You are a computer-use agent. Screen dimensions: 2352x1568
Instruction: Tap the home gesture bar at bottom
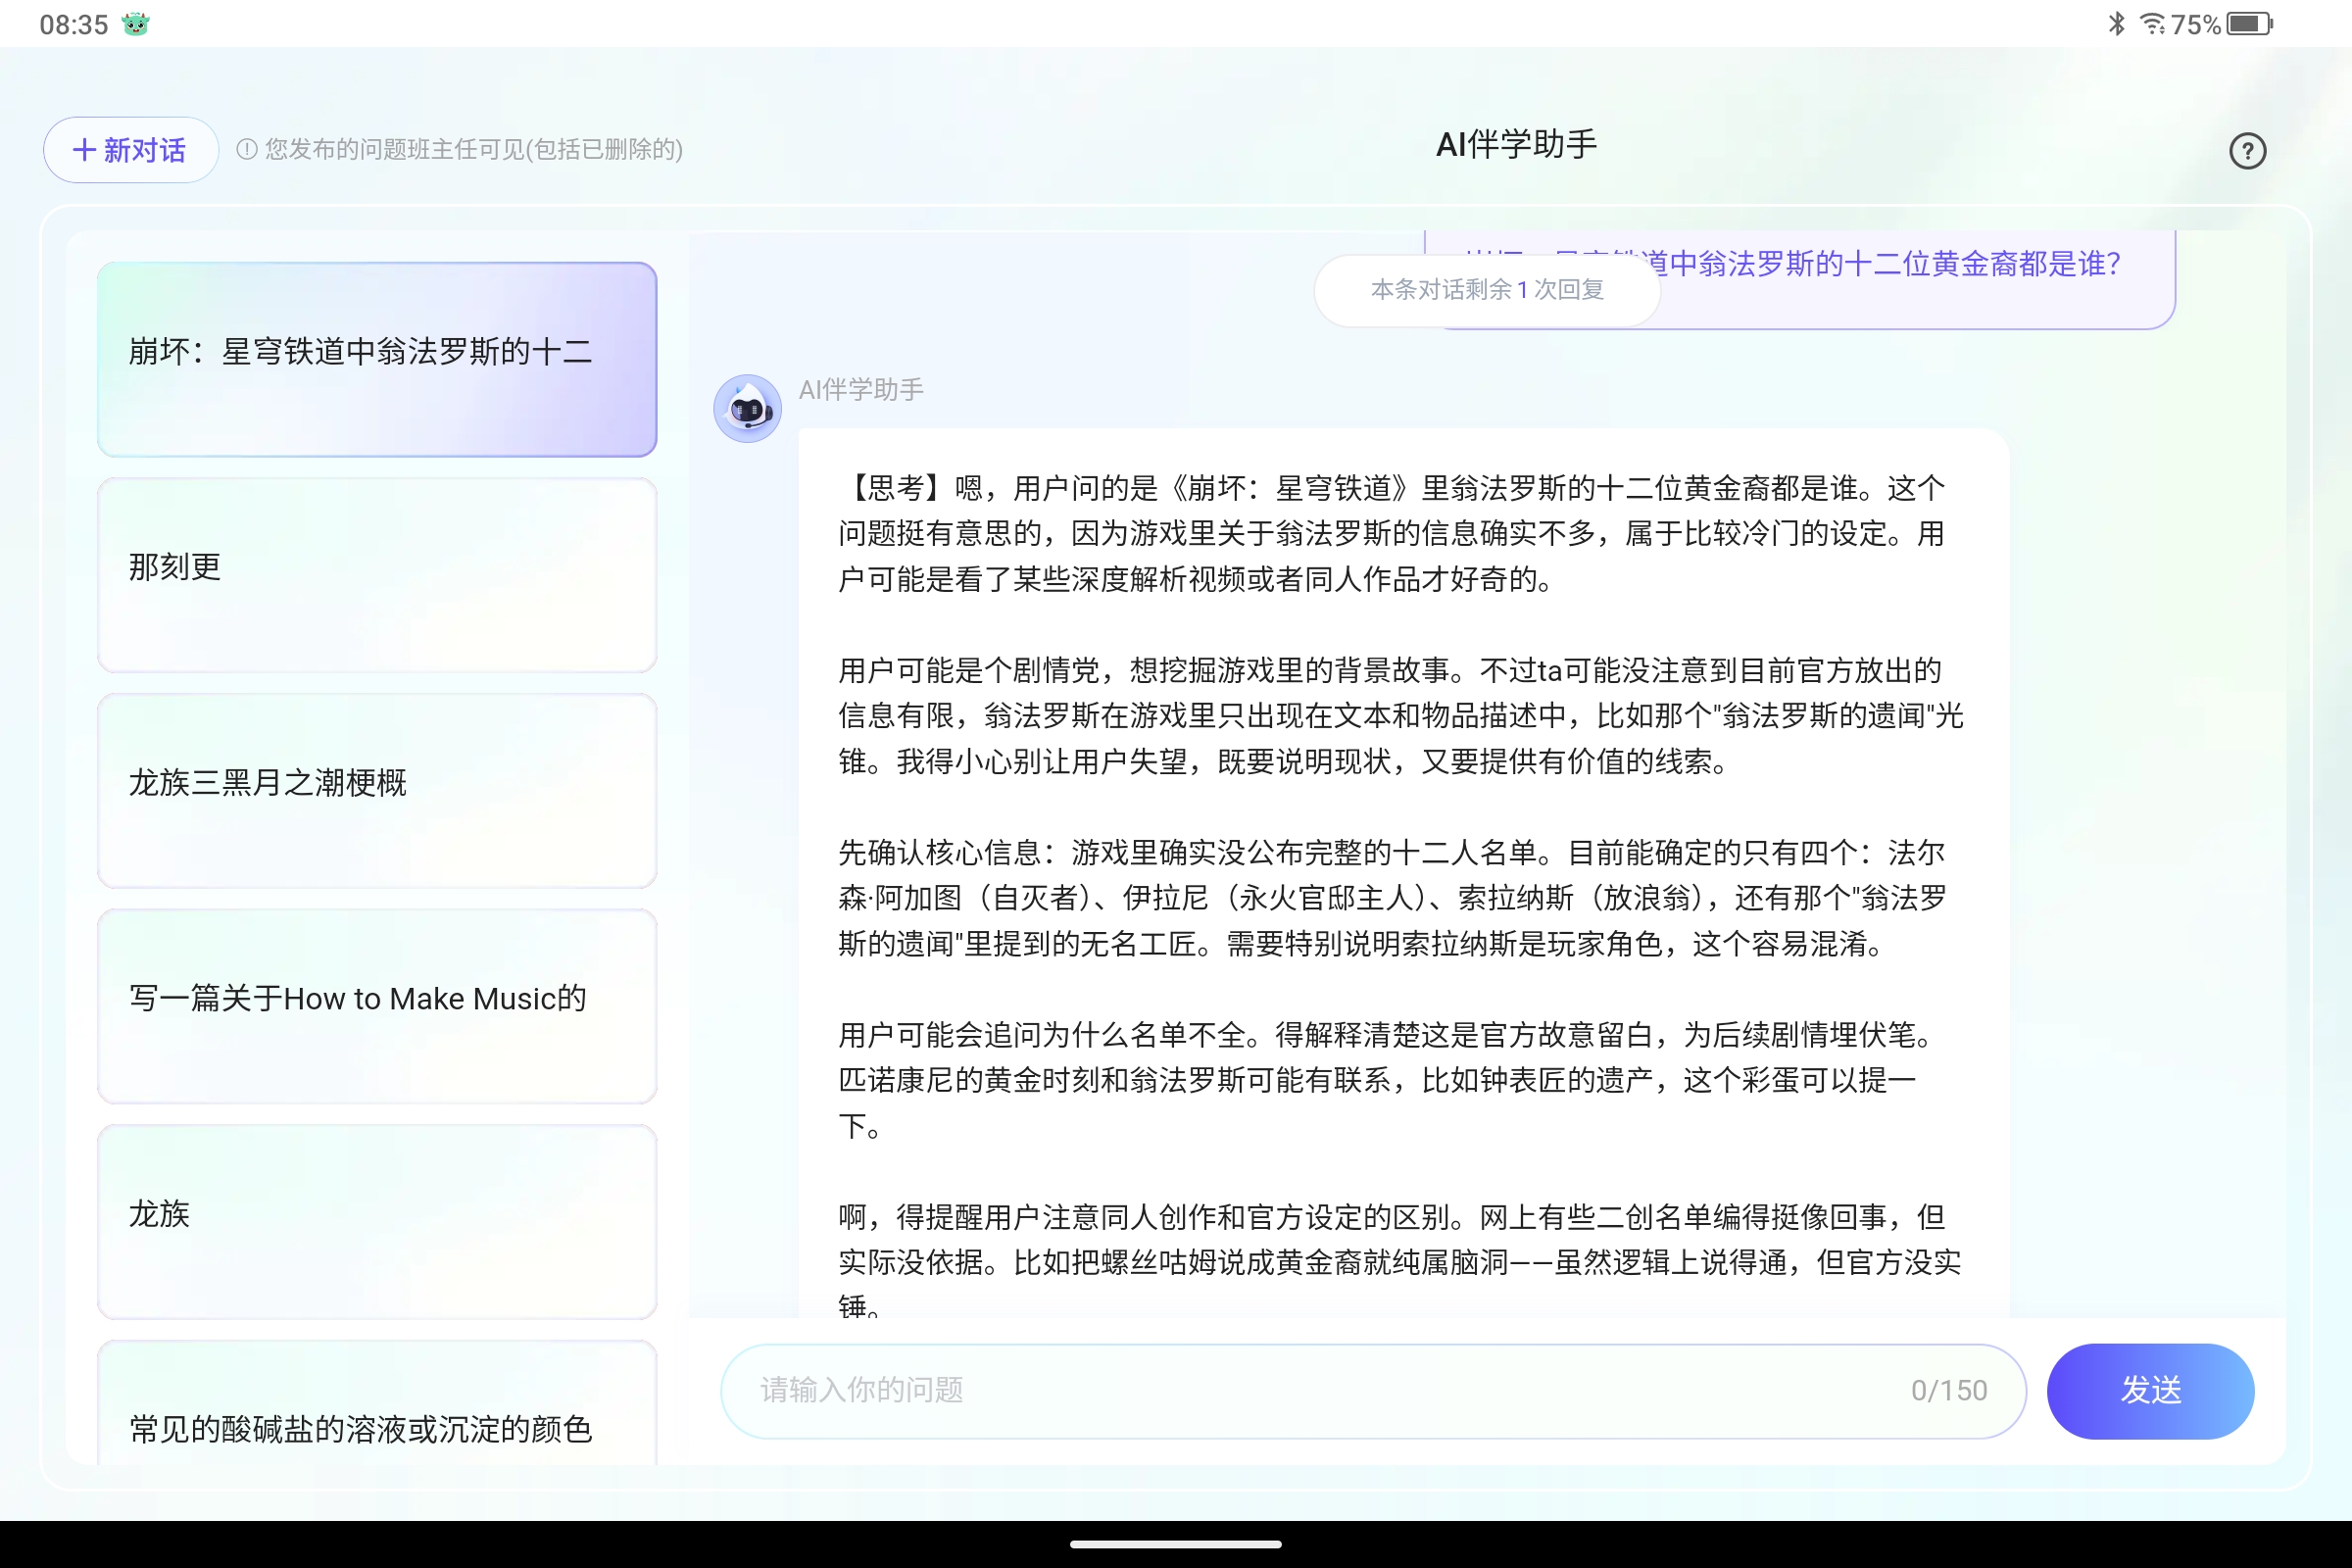click(1176, 1544)
